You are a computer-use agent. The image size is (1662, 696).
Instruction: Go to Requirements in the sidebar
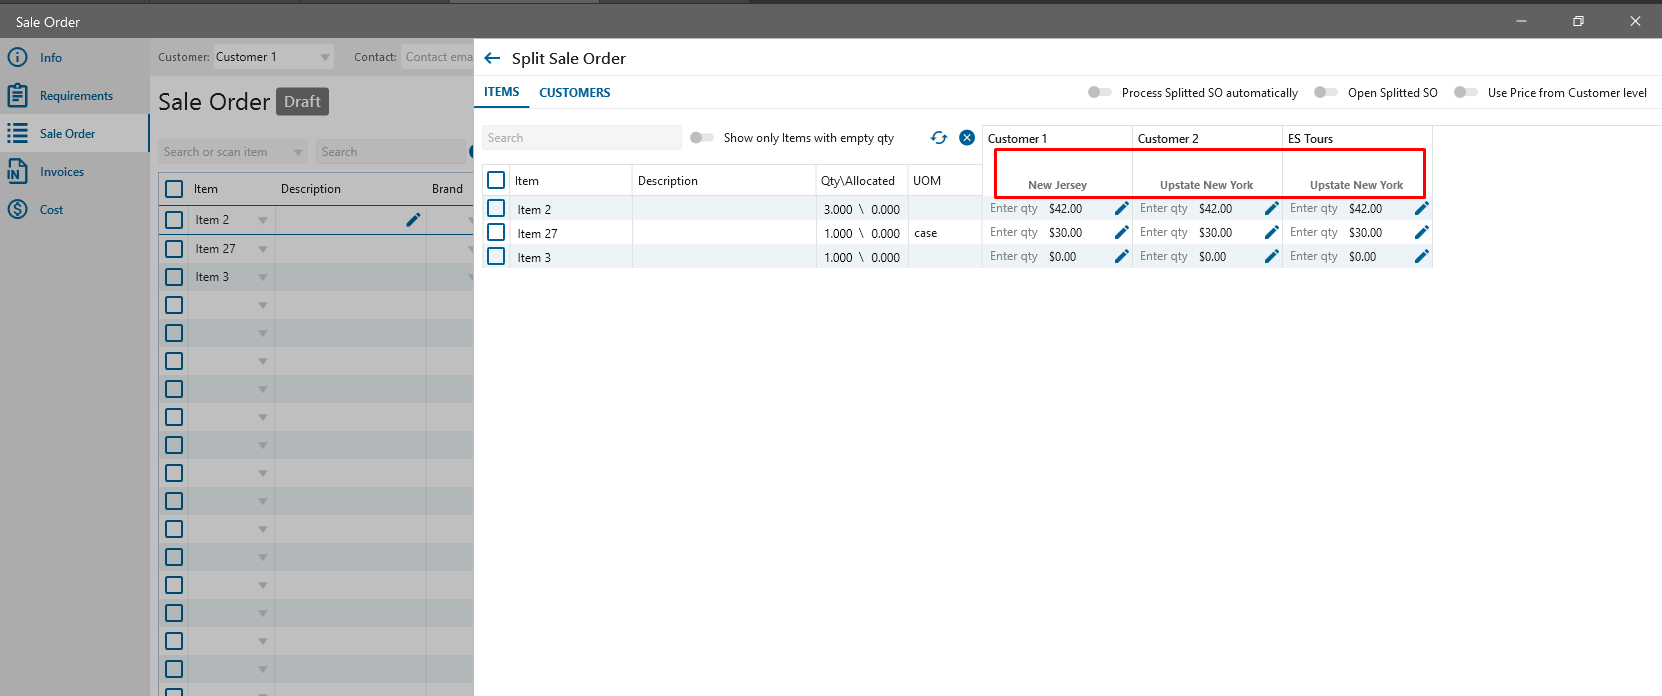click(x=76, y=96)
